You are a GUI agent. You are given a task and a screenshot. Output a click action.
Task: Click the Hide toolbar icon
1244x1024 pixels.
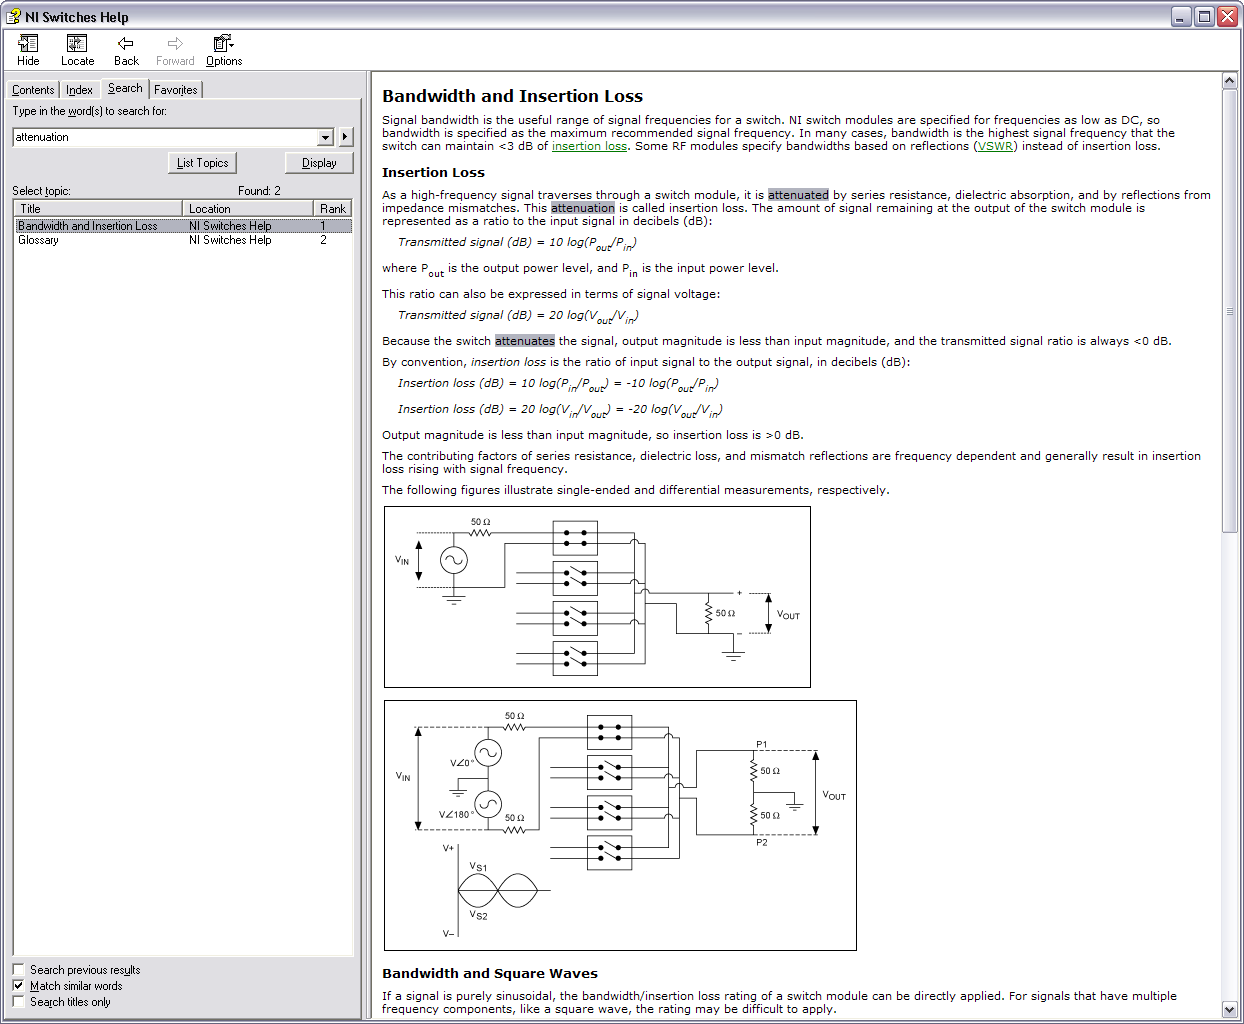pos(28,44)
